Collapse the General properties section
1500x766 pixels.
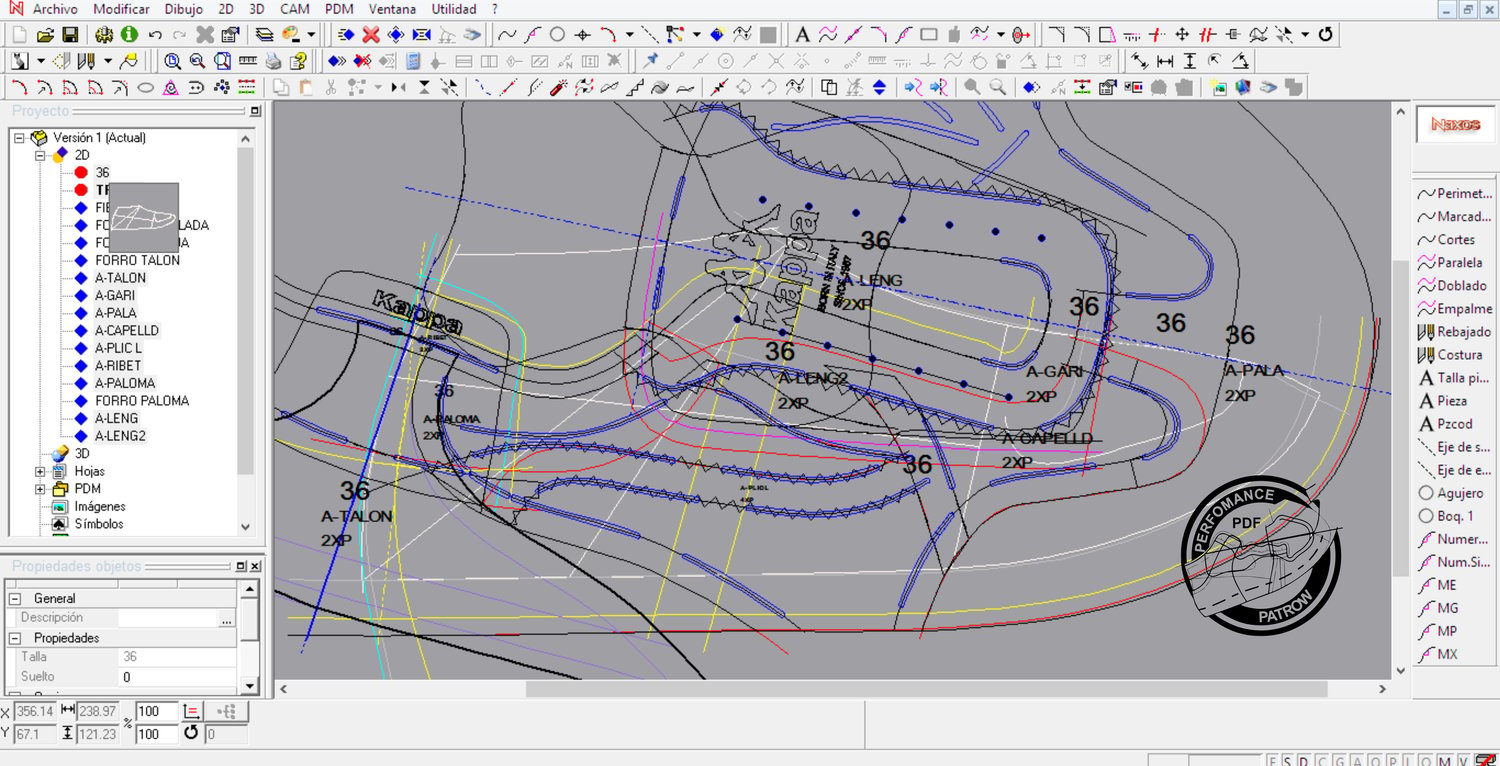coord(15,598)
